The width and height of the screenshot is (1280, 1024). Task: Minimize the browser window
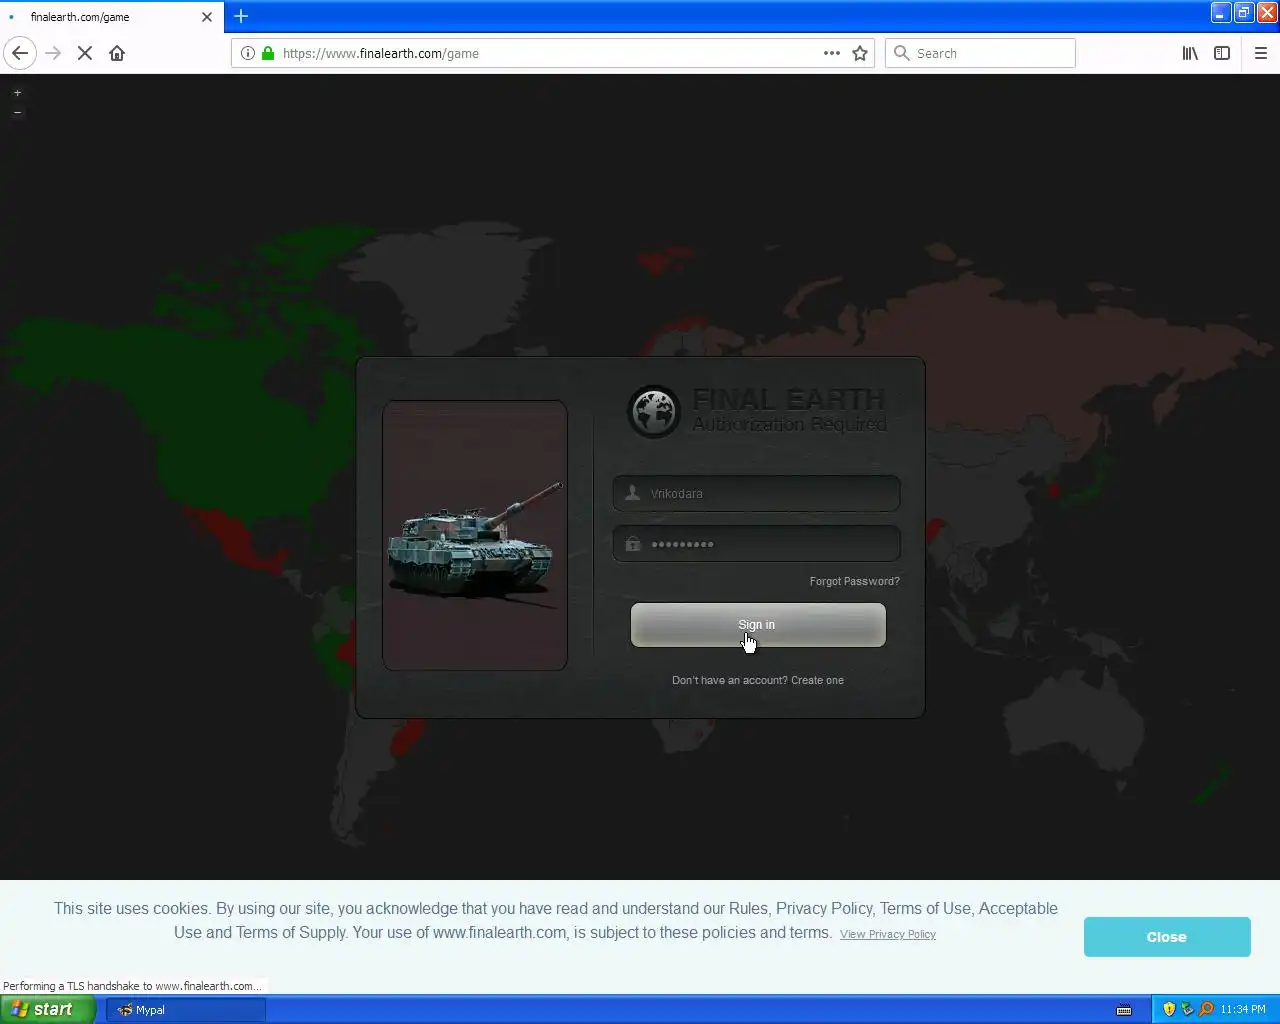tap(1221, 13)
